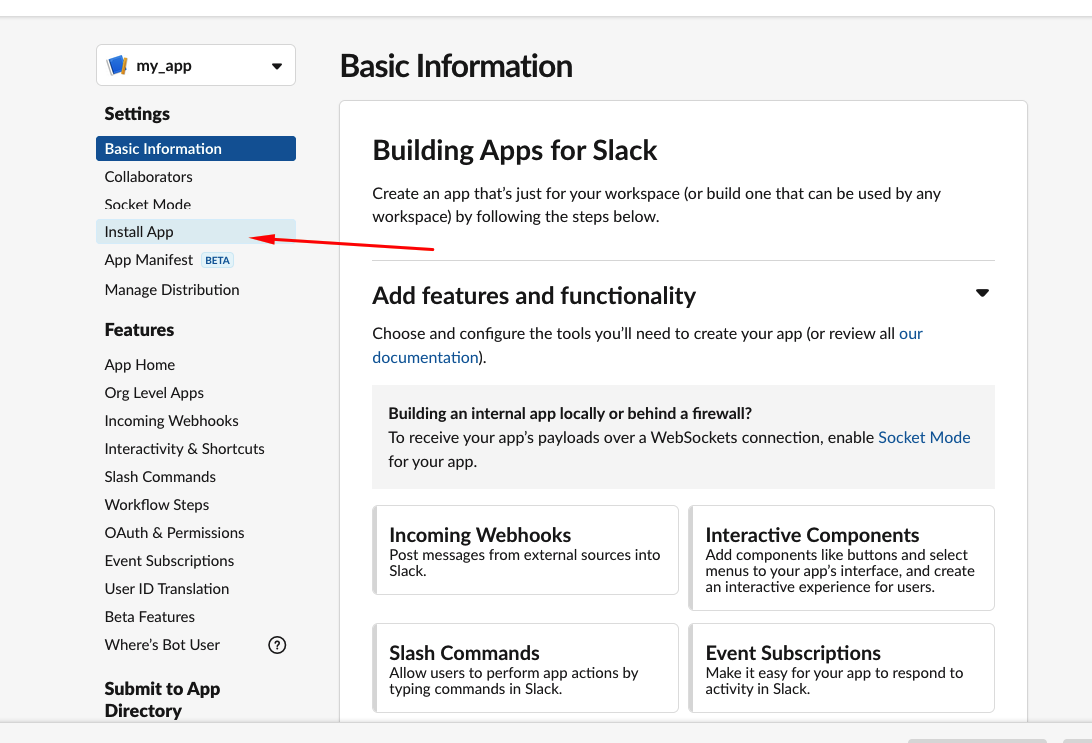The height and width of the screenshot is (743, 1092).
Task: Click the Submit to App Directory heading
Action: [162, 699]
